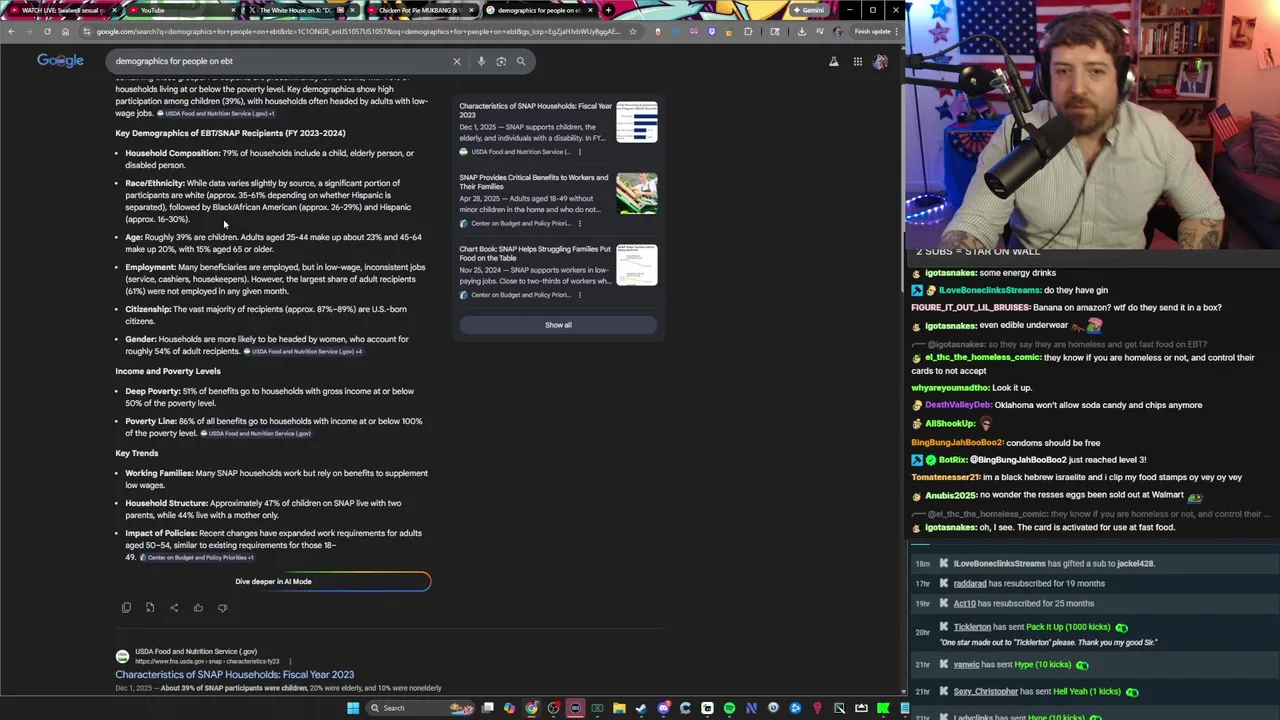The height and width of the screenshot is (720, 1280).
Task: Copy the AI overview text
Action: click(126, 608)
